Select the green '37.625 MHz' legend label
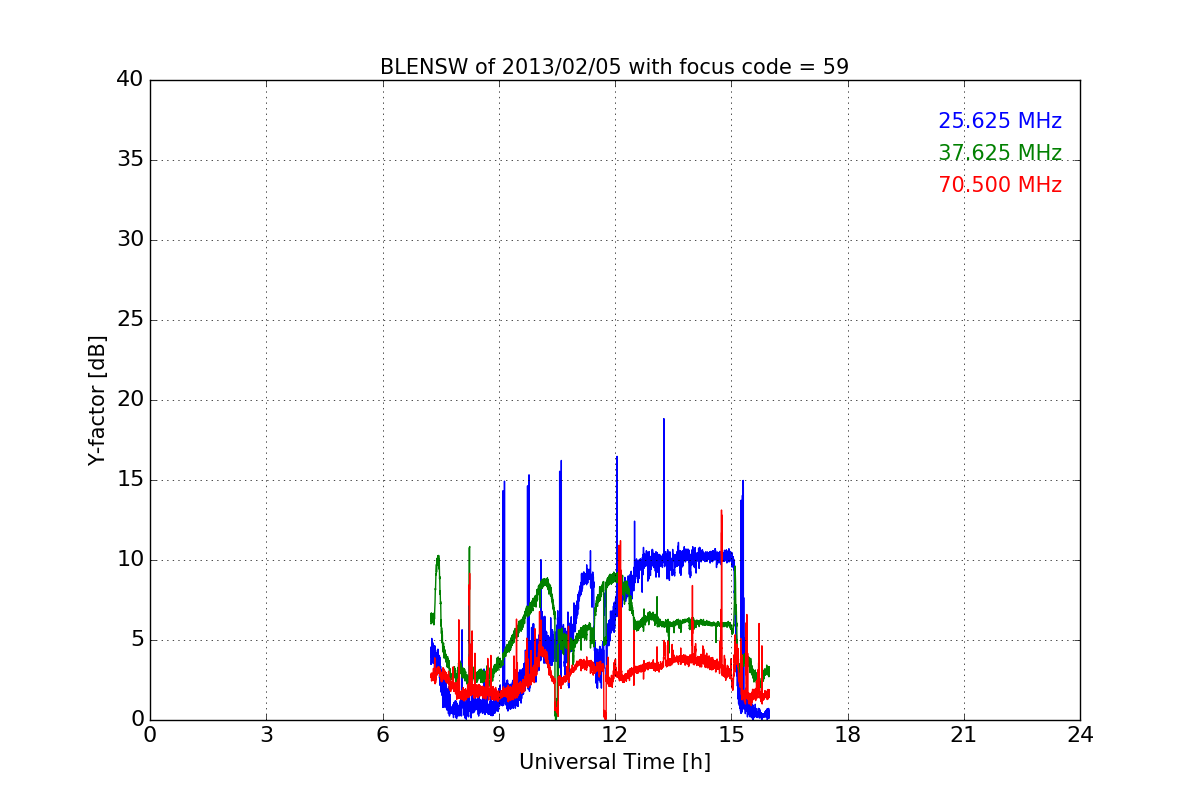The height and width of the screenshot is (800, 1200). [x=1000, y=153]
